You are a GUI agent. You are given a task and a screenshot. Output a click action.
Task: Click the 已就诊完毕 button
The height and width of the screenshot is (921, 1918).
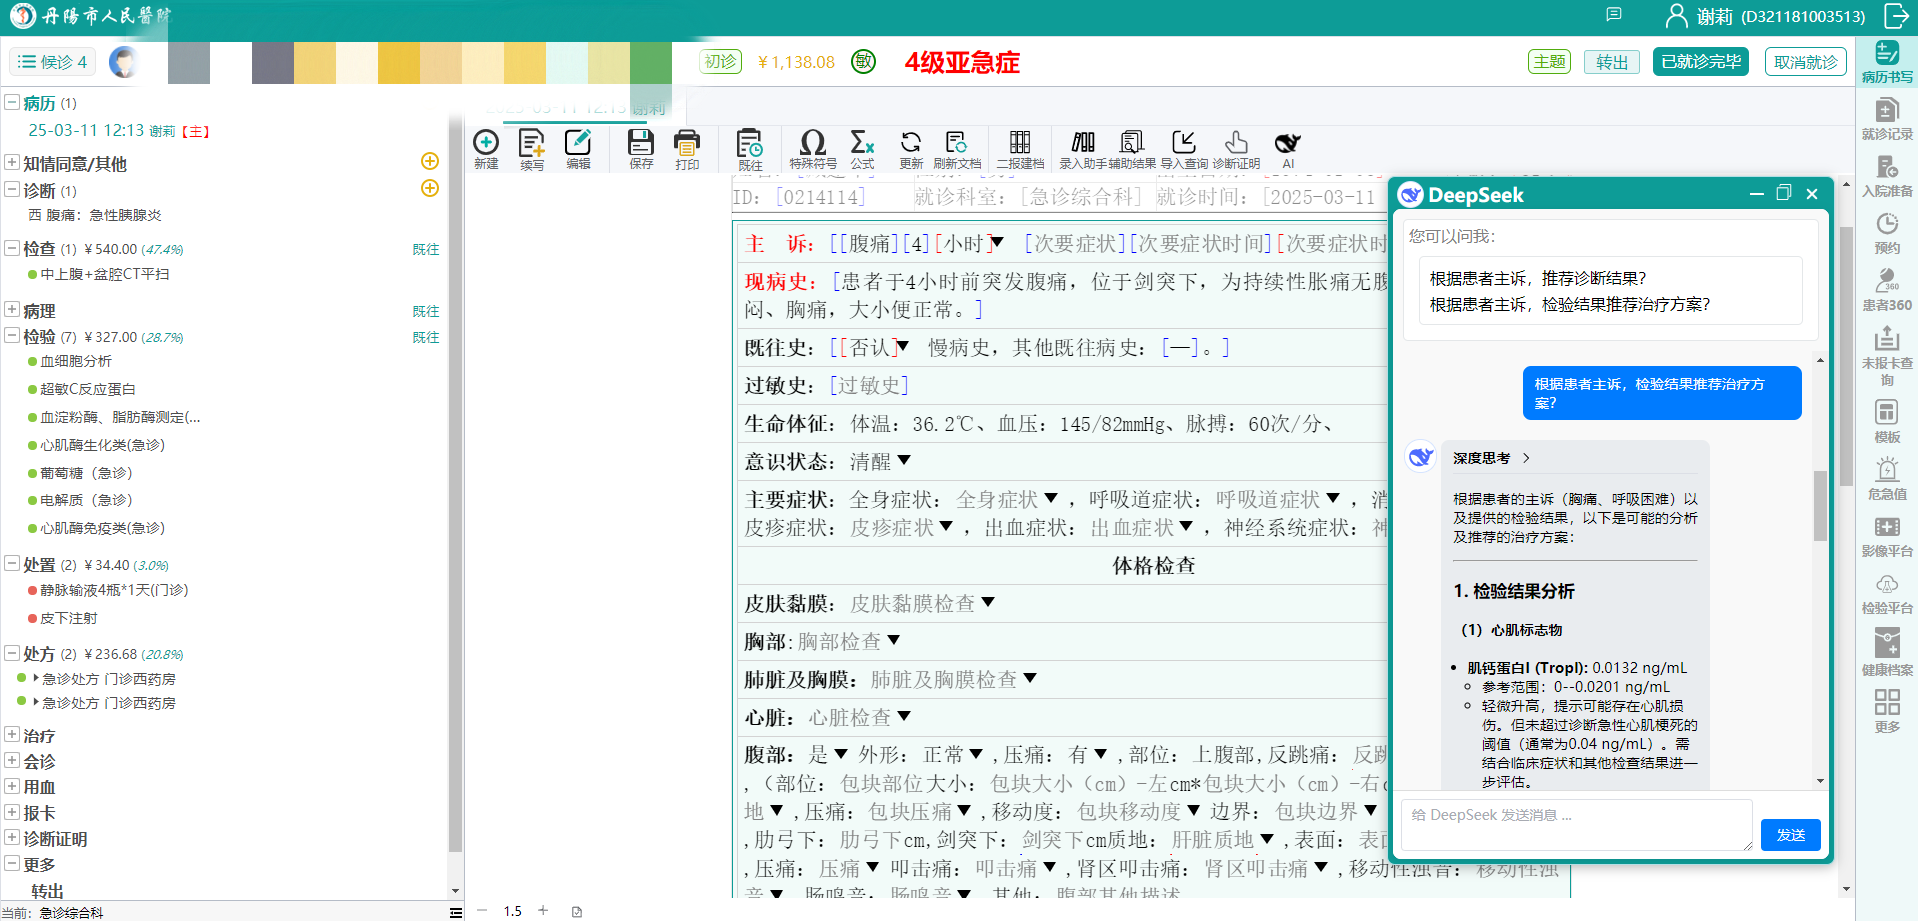1701,62
